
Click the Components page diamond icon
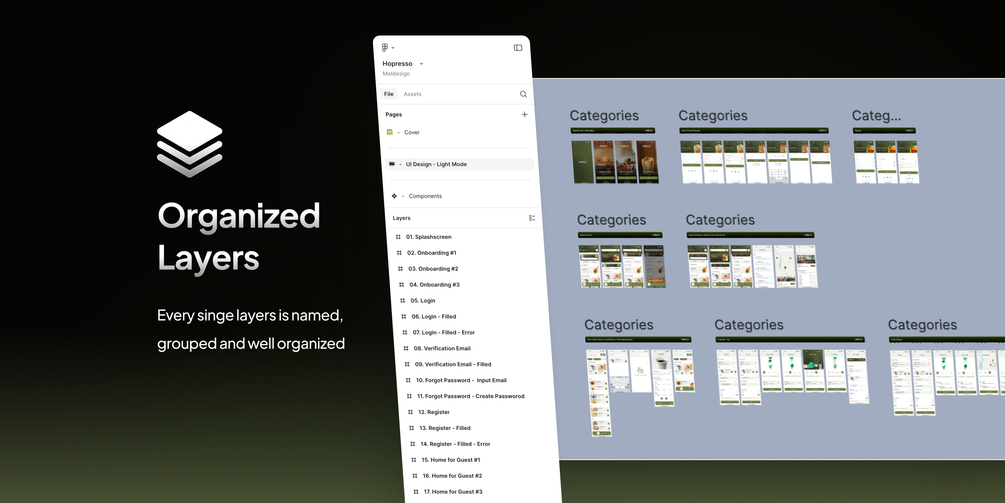[394, 196]
